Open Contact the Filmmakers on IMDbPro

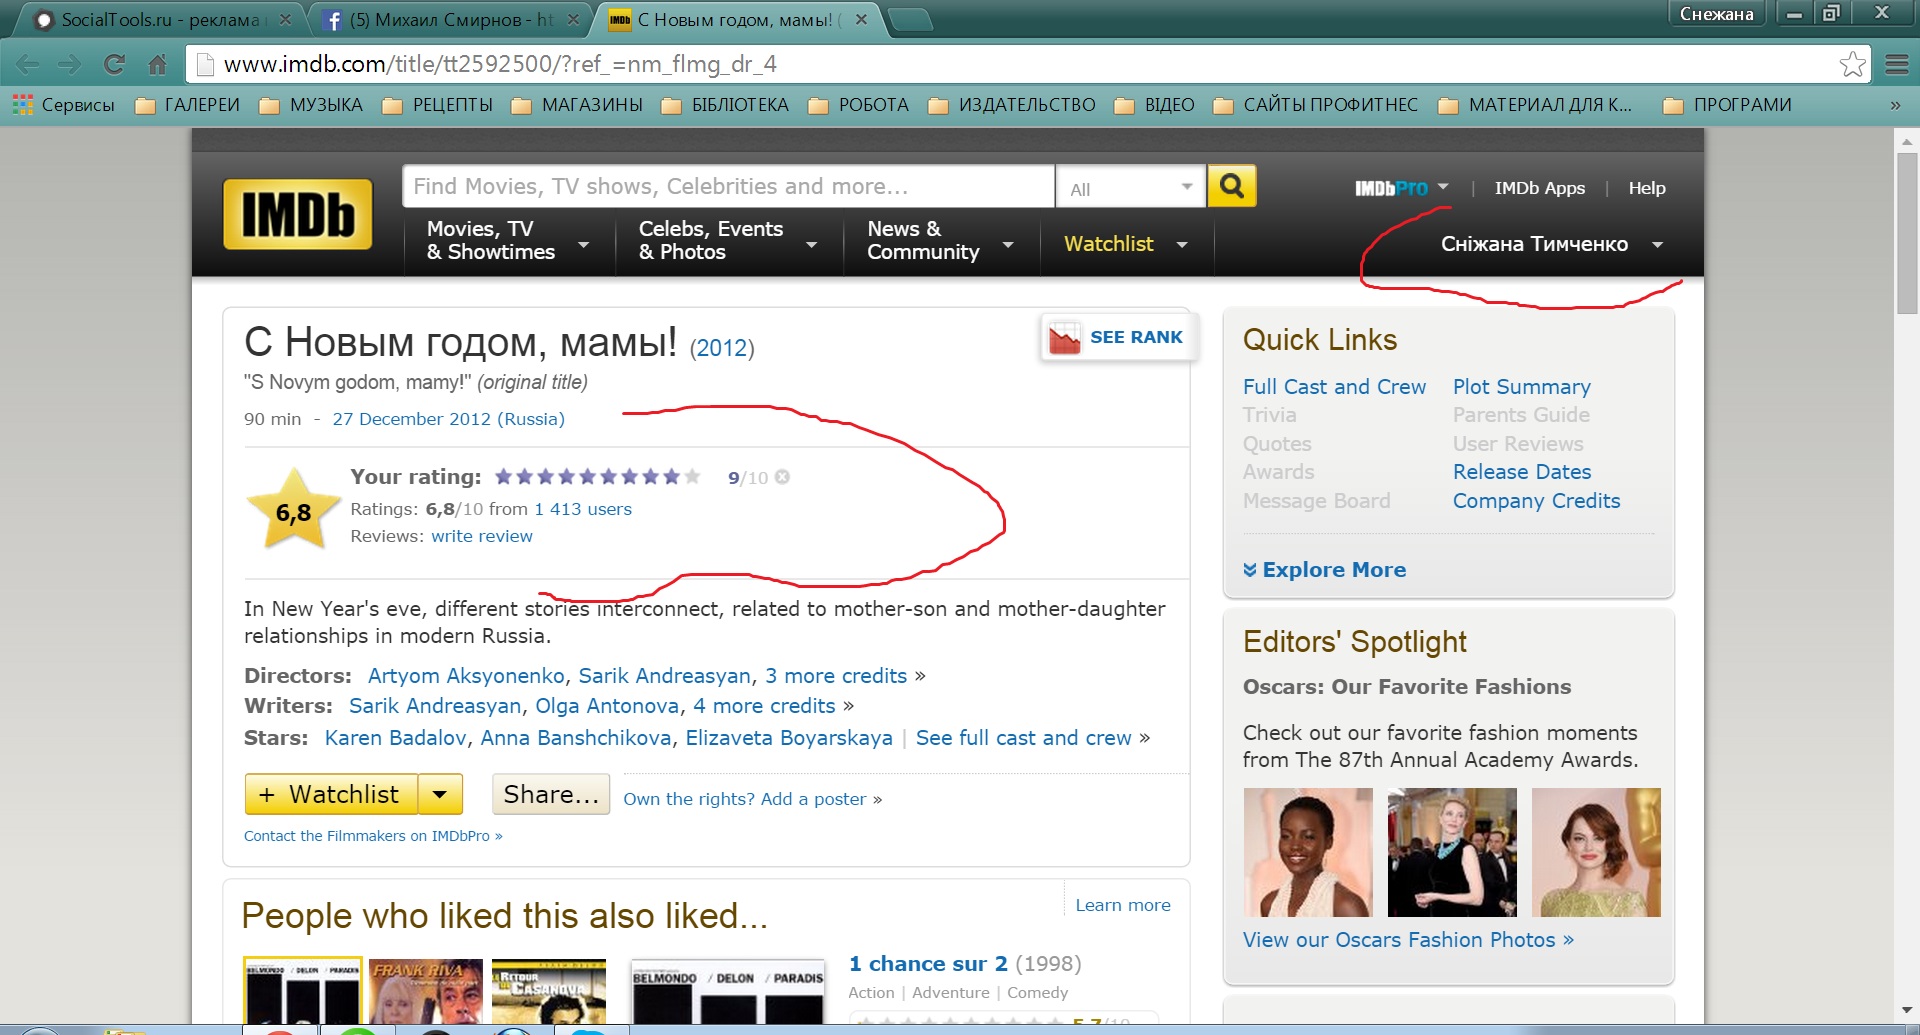[373, 836]
